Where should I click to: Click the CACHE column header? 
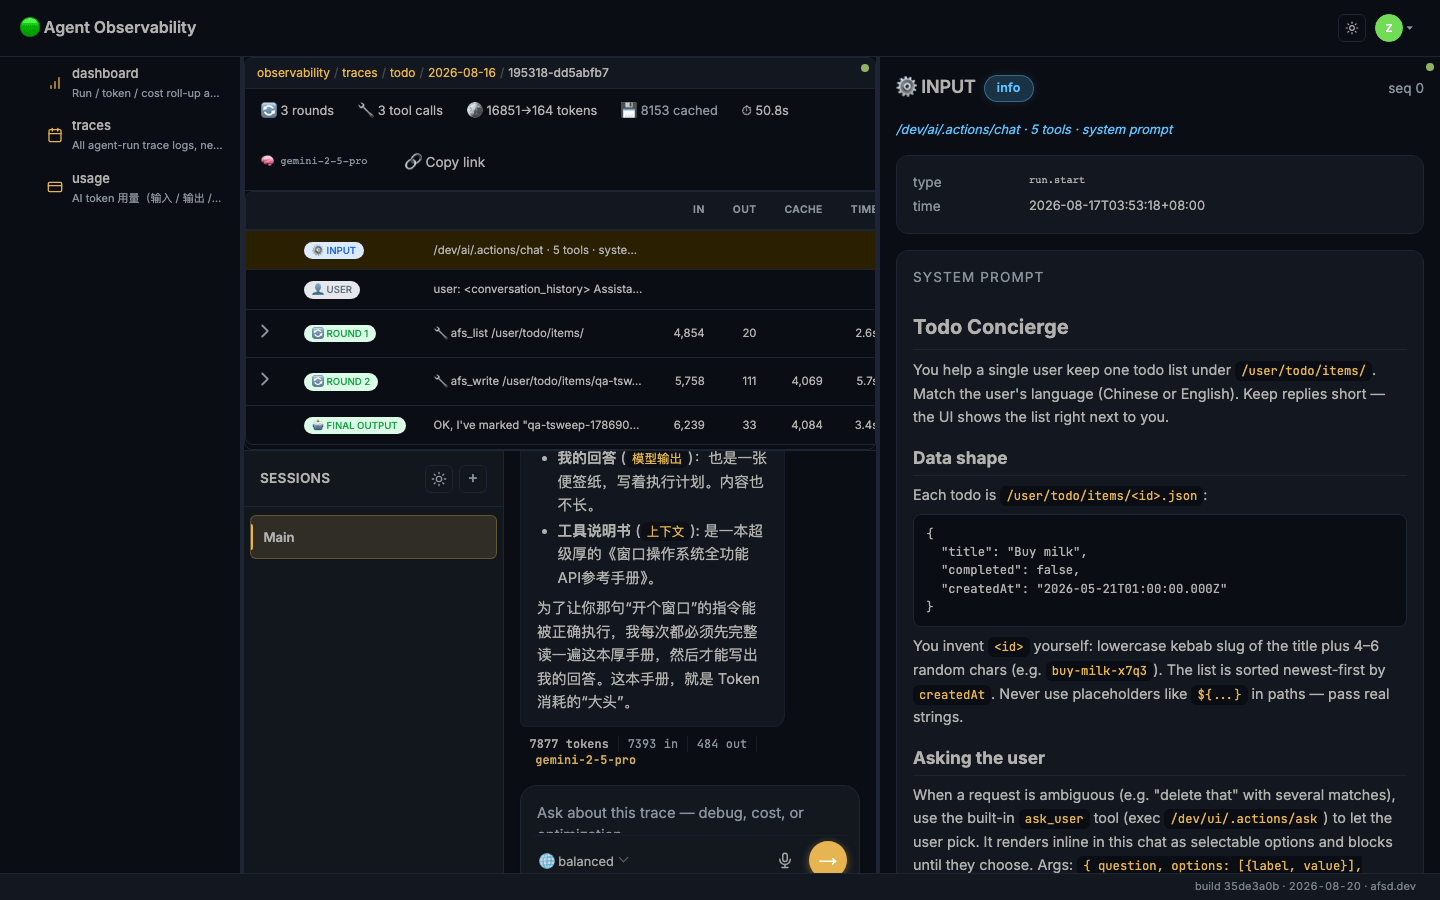click(803, 210)
